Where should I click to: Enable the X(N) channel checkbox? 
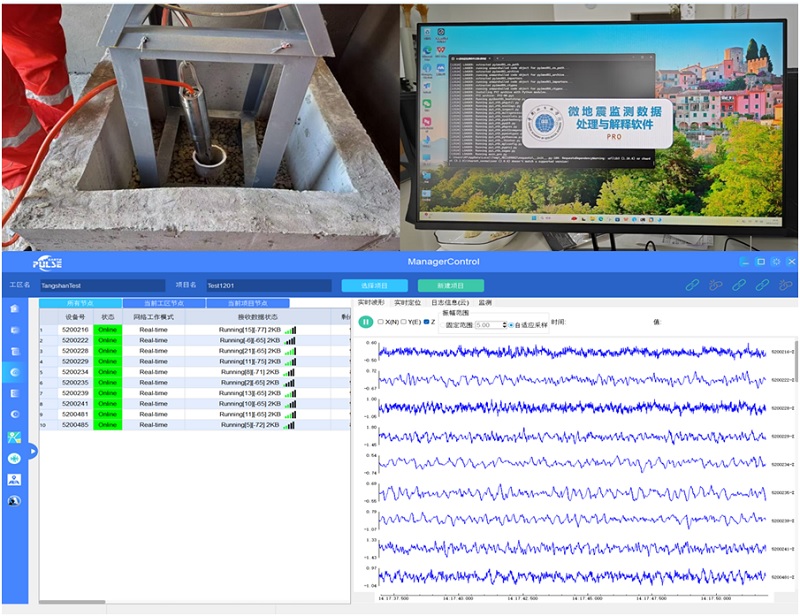[380, 322]
